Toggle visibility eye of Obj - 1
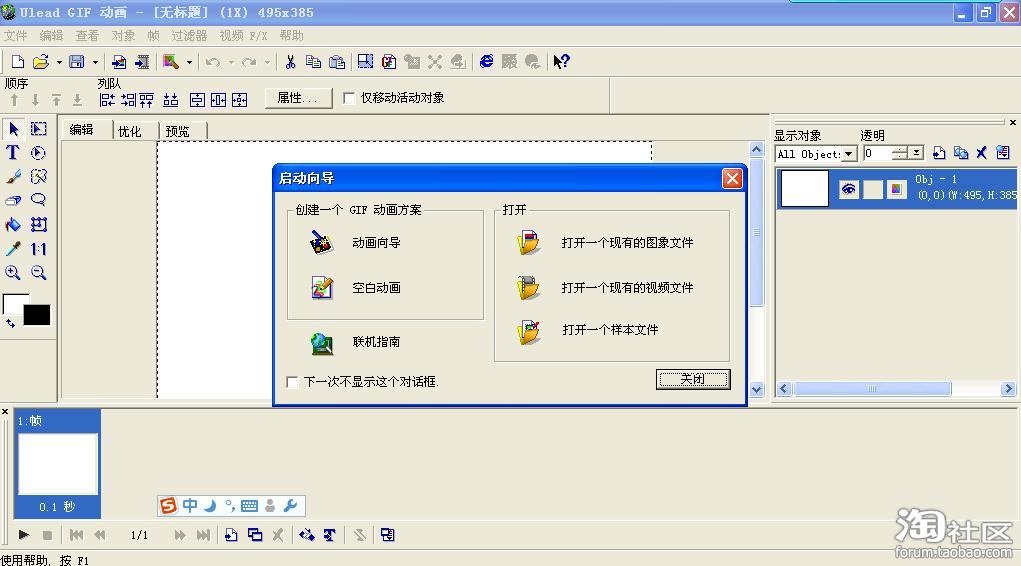This screenshot has height=566, width=1021. [848, 189]
